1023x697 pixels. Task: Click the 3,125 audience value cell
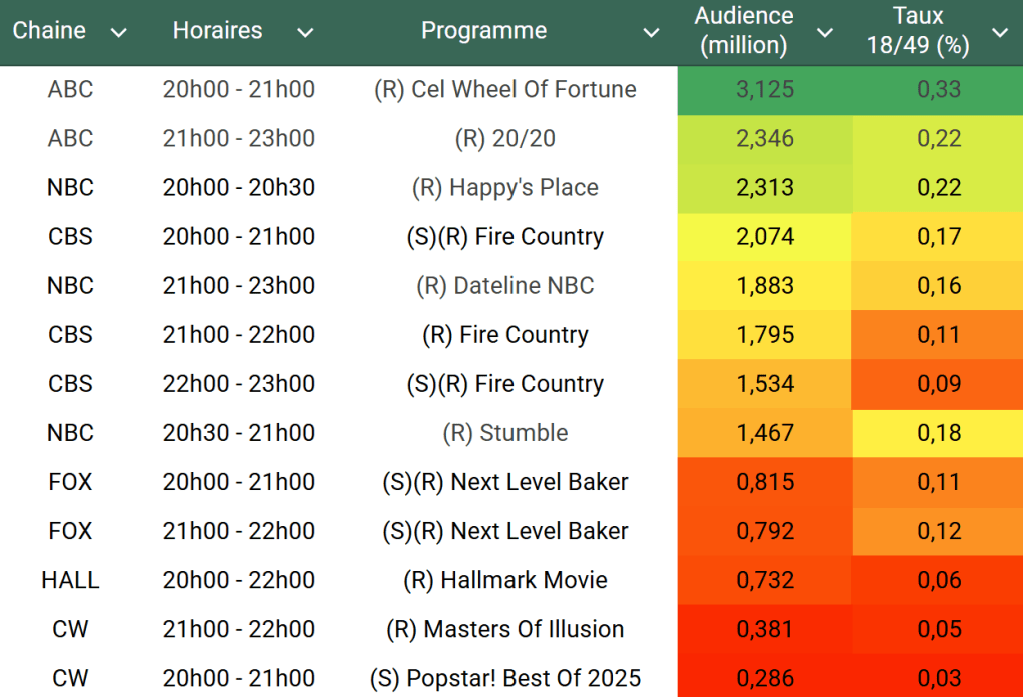point(765,89)
